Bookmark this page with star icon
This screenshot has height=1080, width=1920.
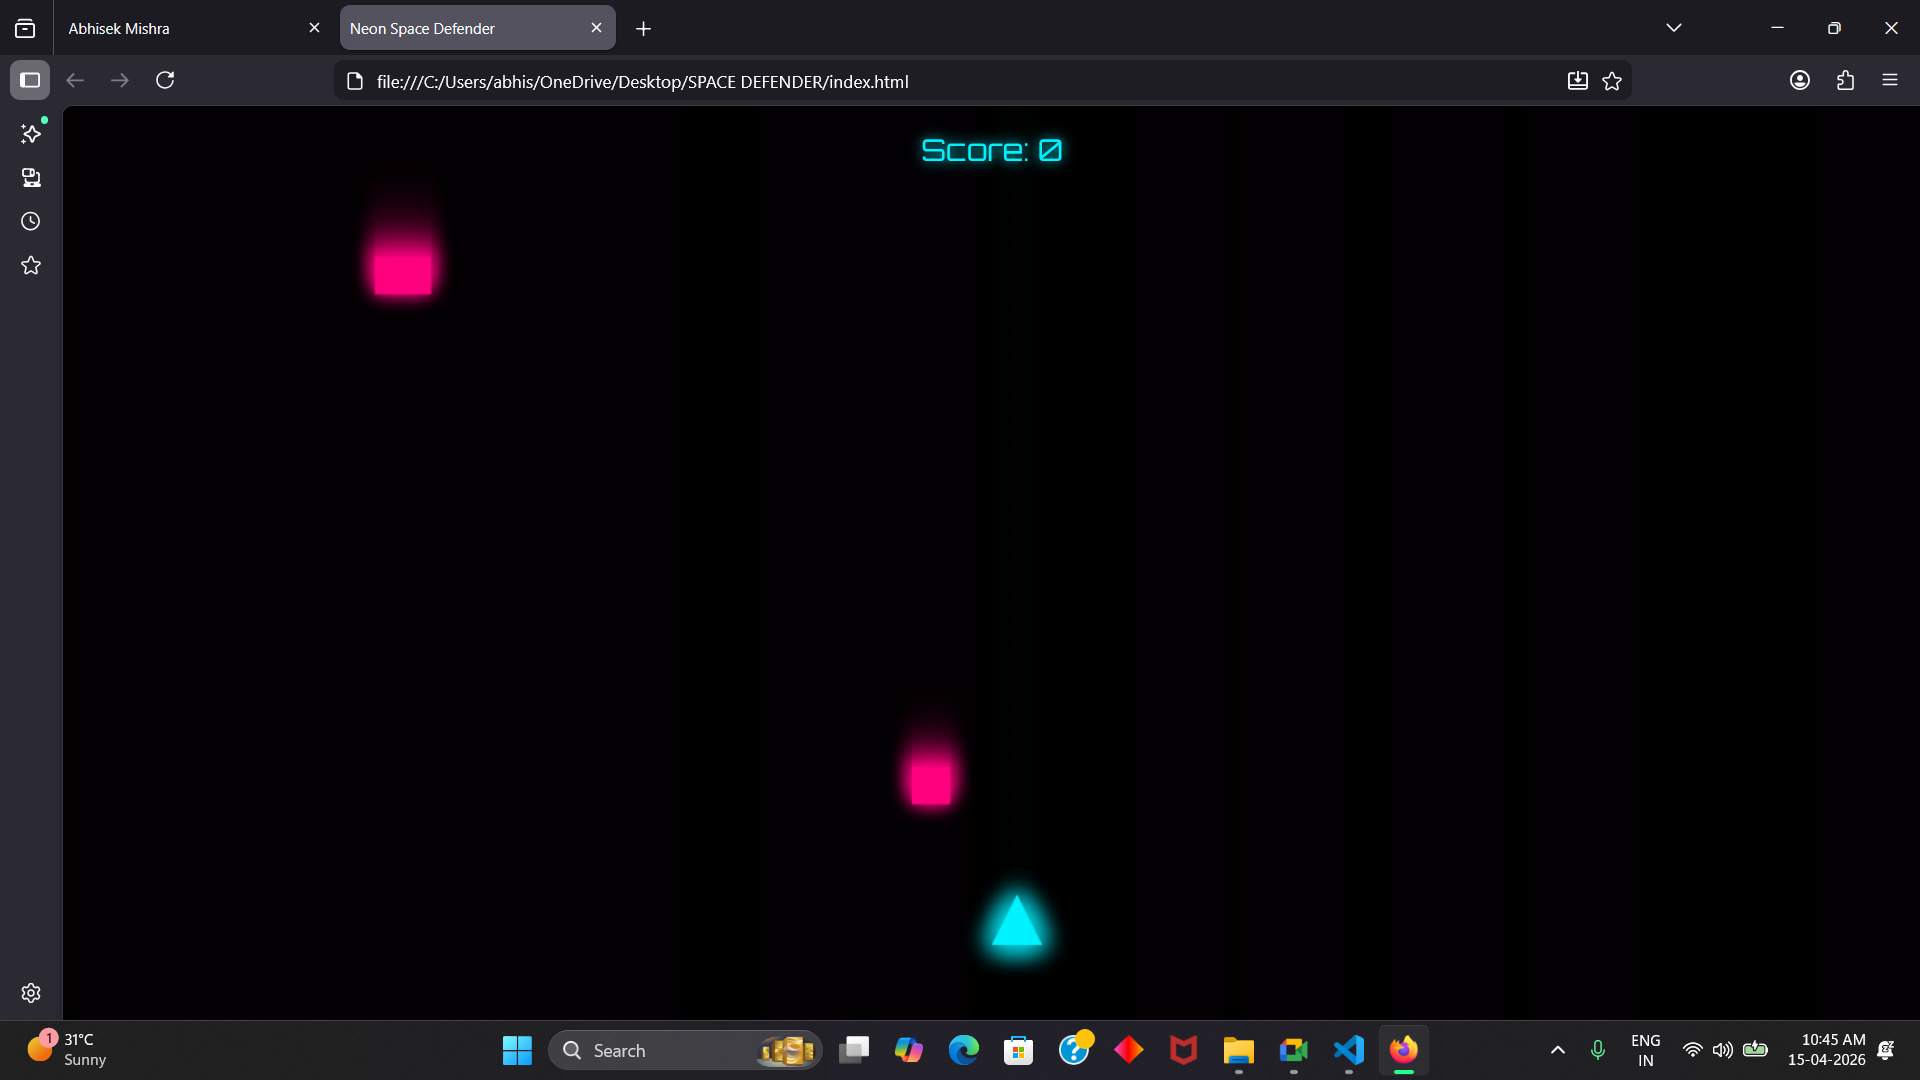point(1612,81)
